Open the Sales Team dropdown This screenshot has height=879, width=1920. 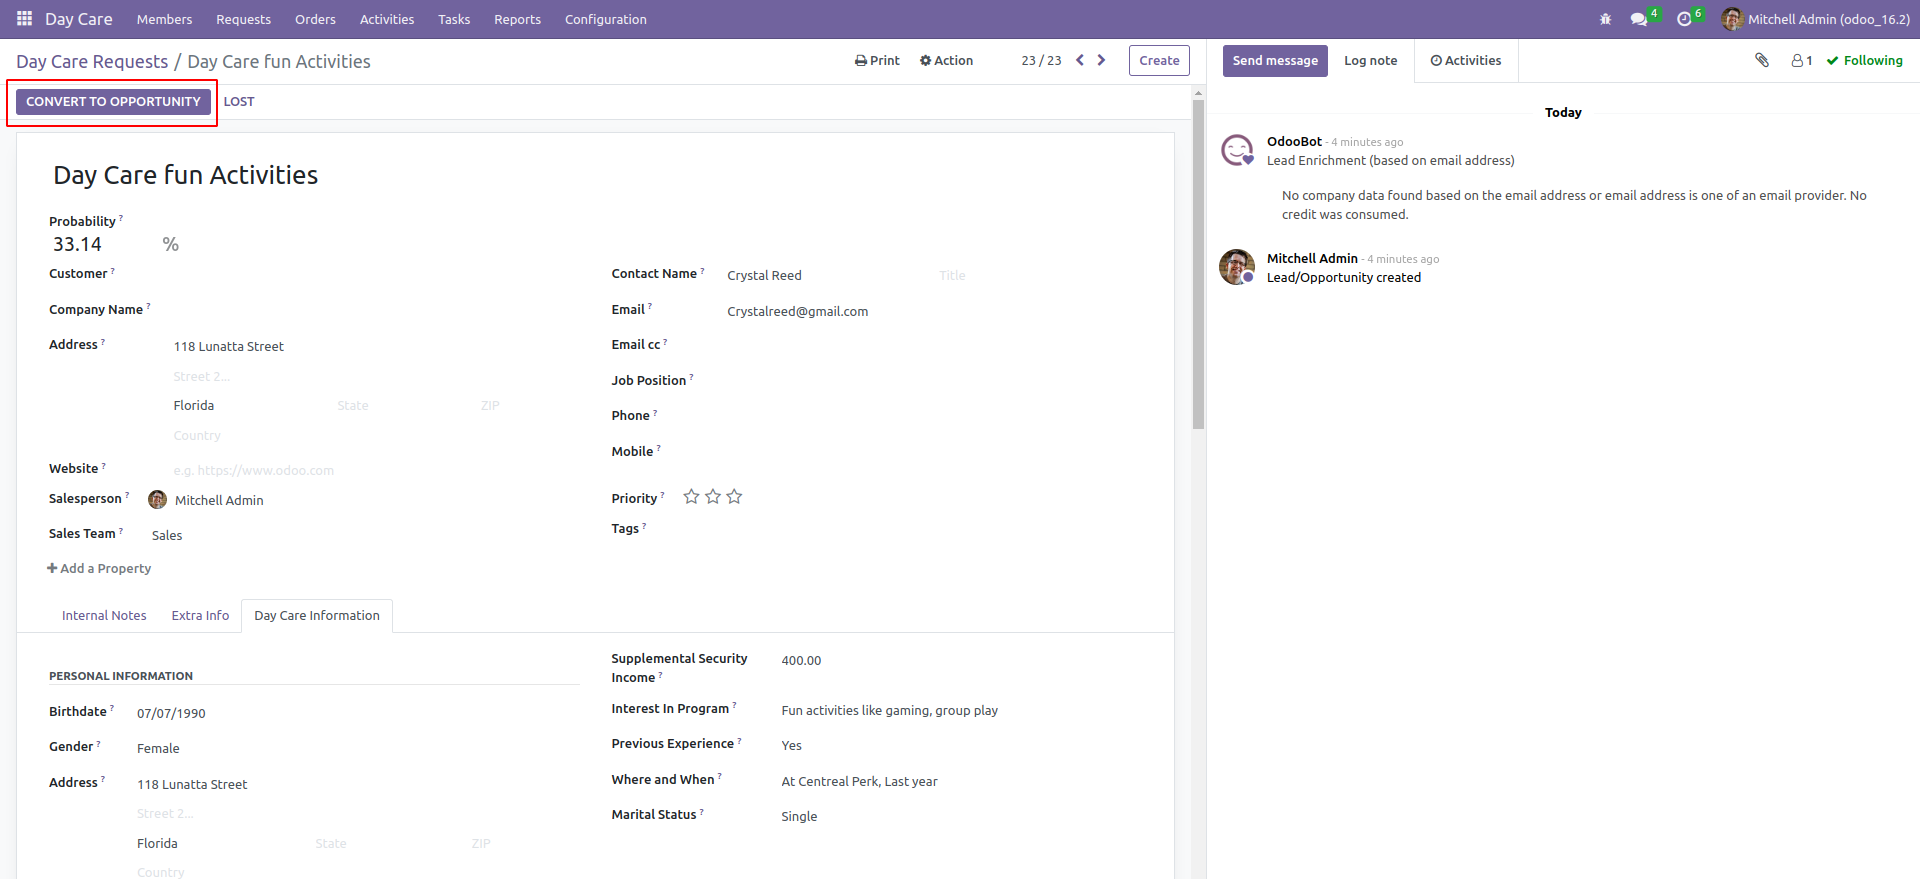click(x=365, y=535)
